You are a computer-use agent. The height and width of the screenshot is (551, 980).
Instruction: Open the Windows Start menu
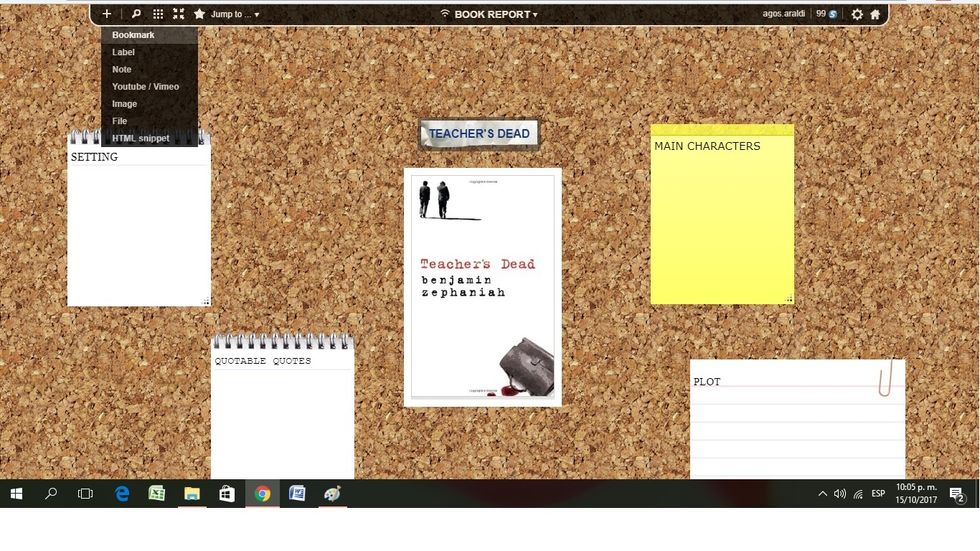(x=17, y=494)
